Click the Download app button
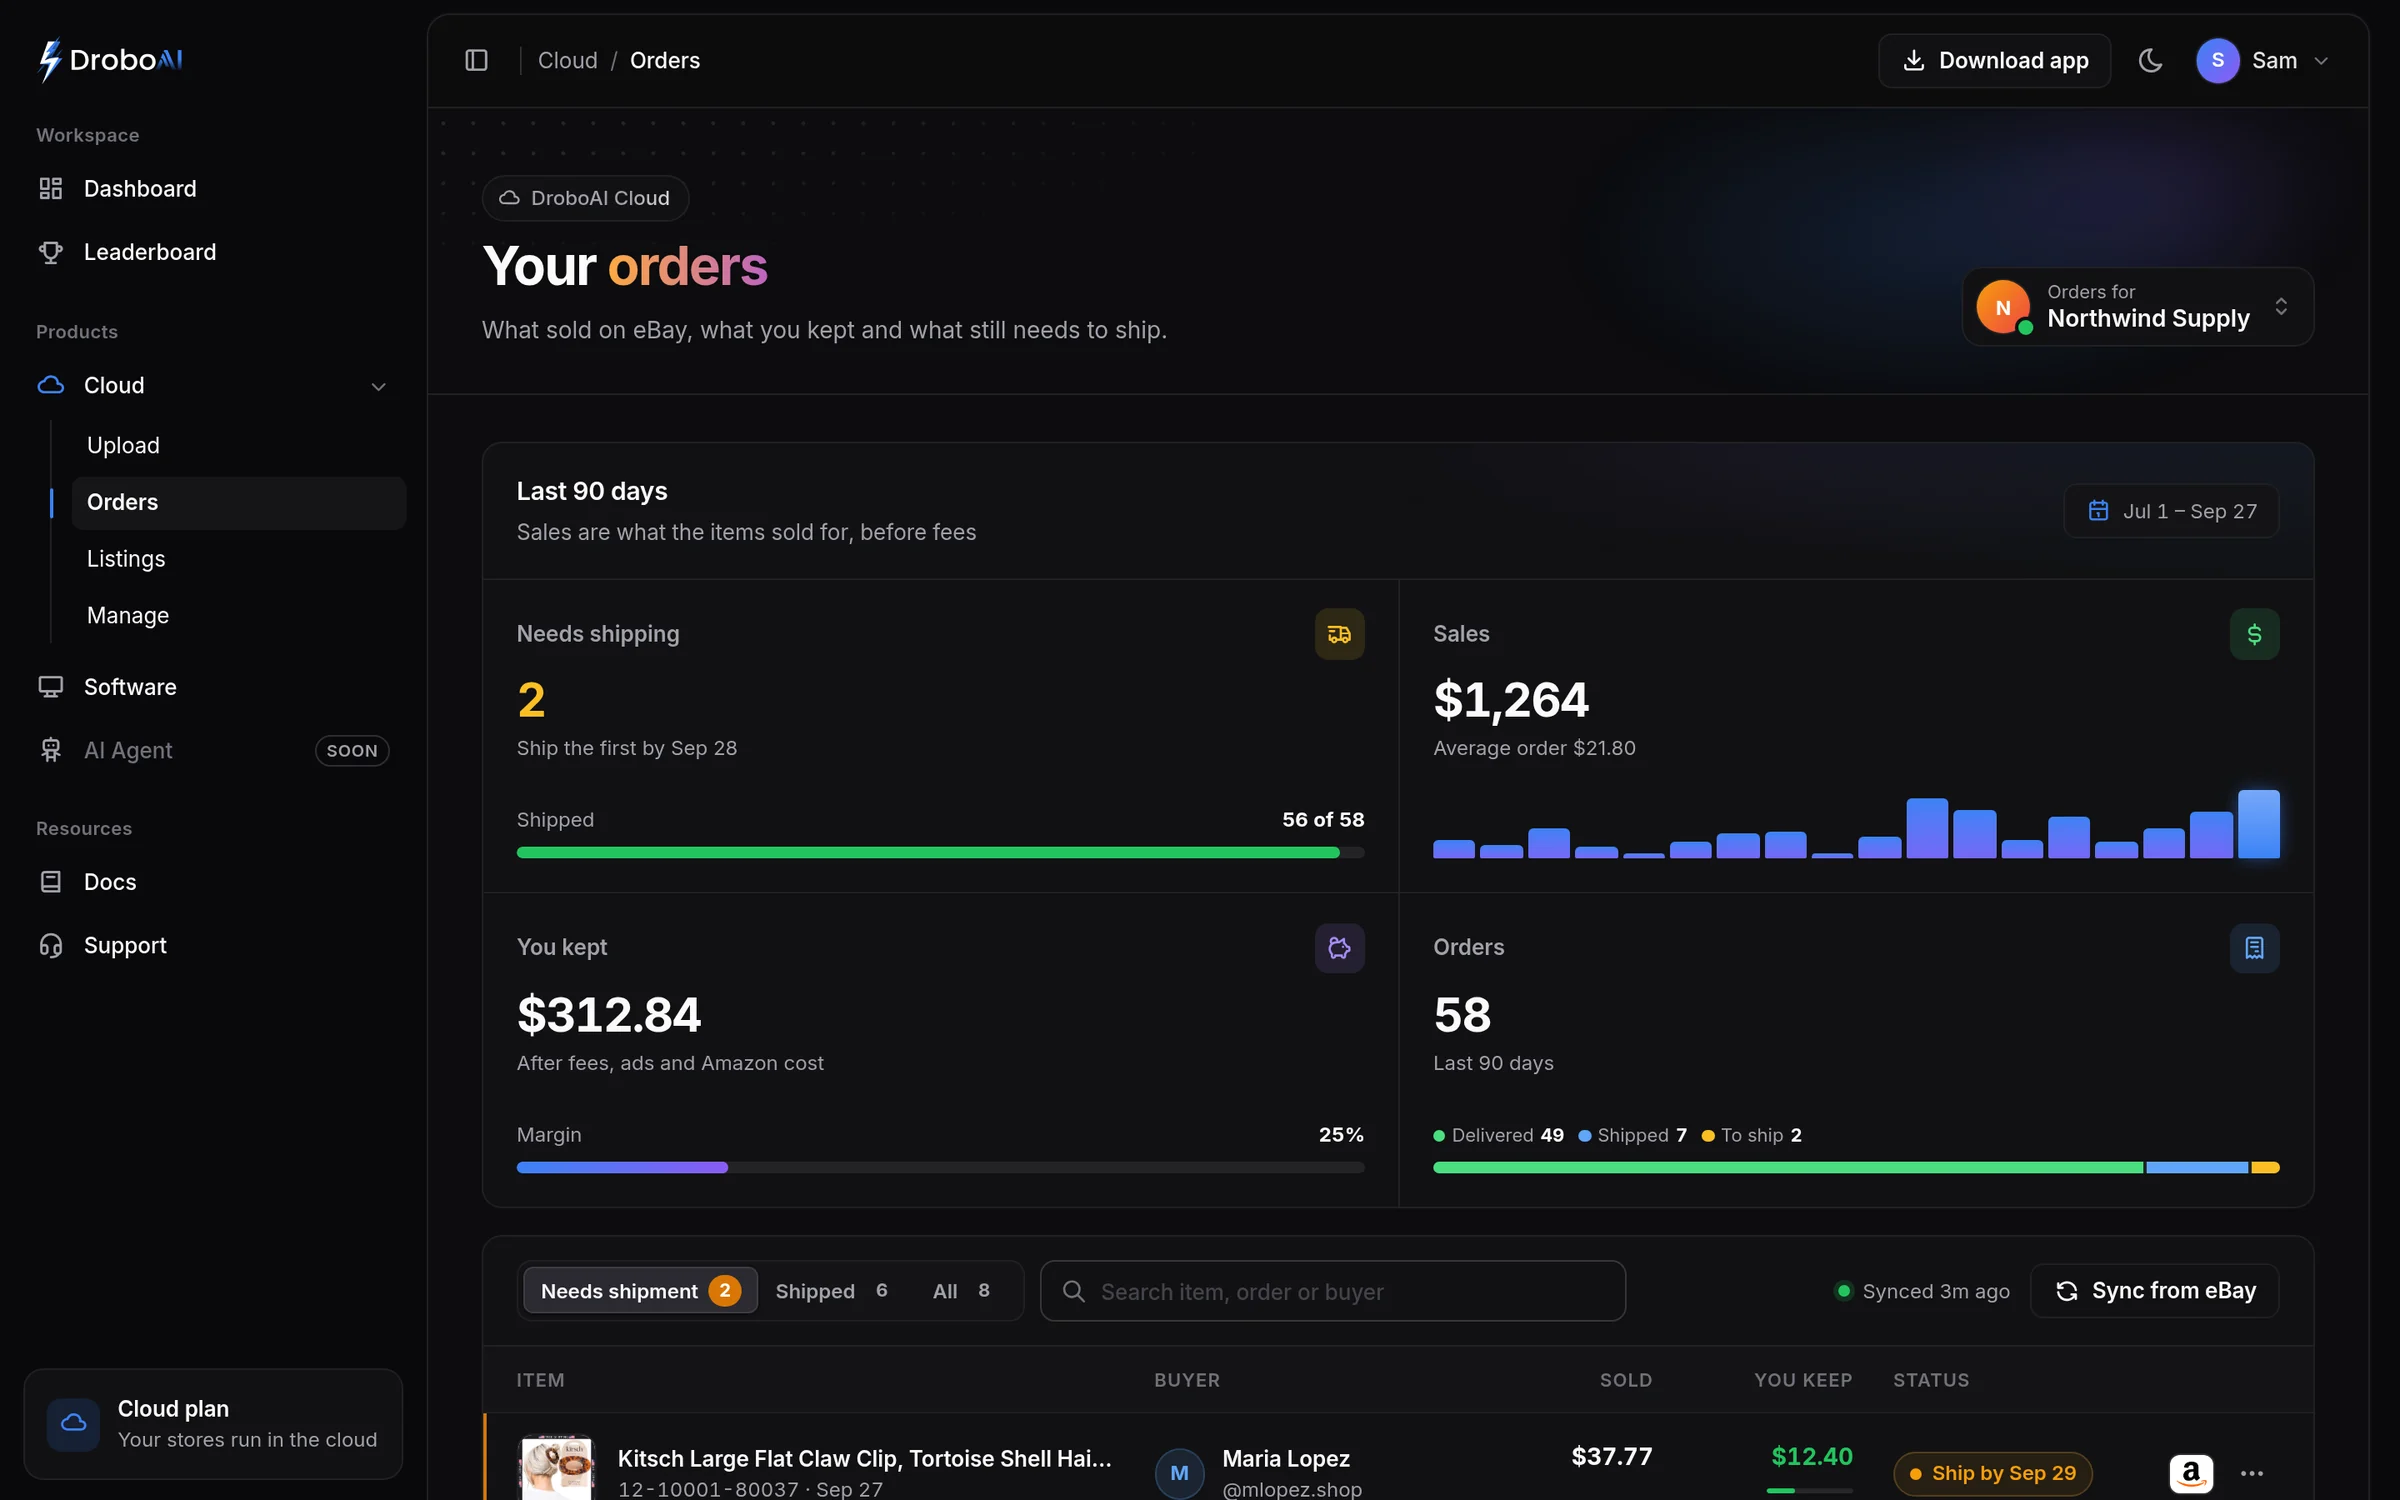Viewport: 2400px width, 1500px height. pyautogui.click(x=1994, y=60)
